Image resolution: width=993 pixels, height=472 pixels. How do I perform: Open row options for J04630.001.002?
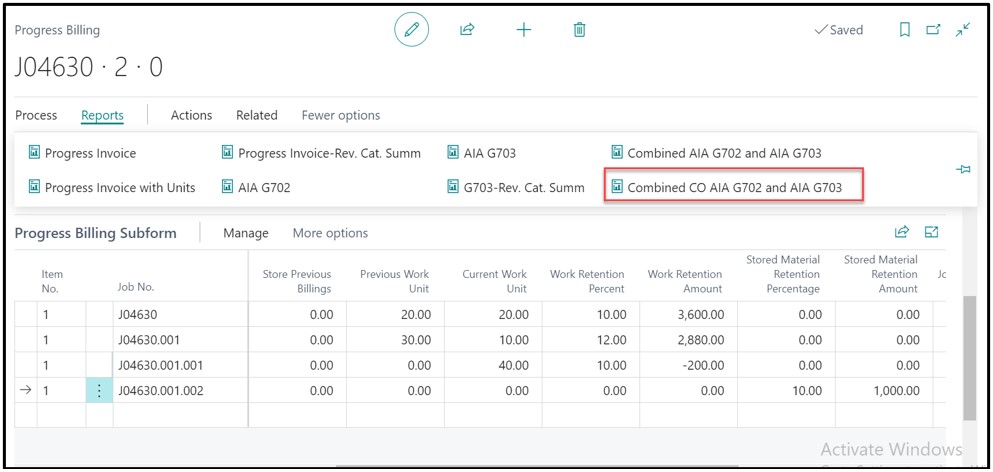[x=98, y=391]
